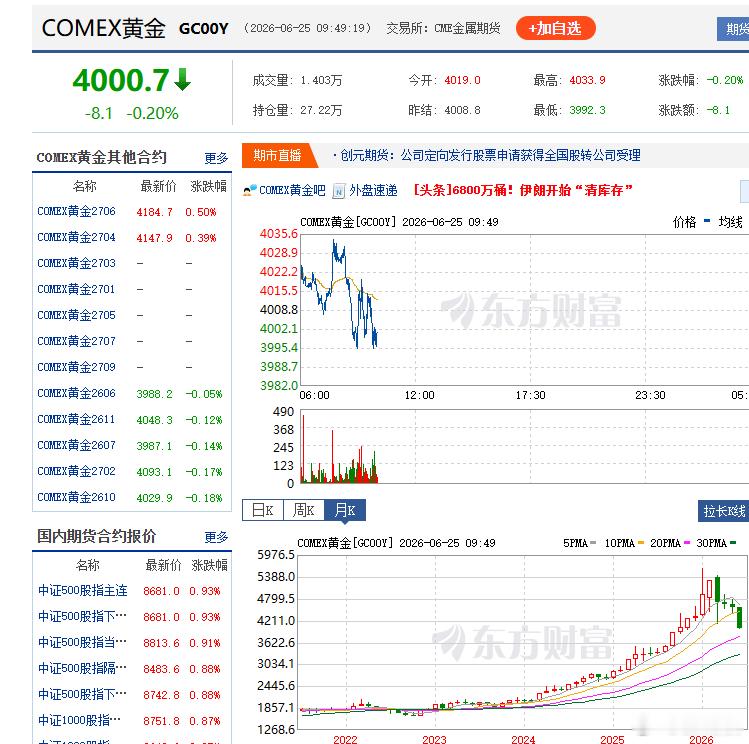Switch to the 周K chart tab
Screen dimensions: 749x744
(304, 510)
